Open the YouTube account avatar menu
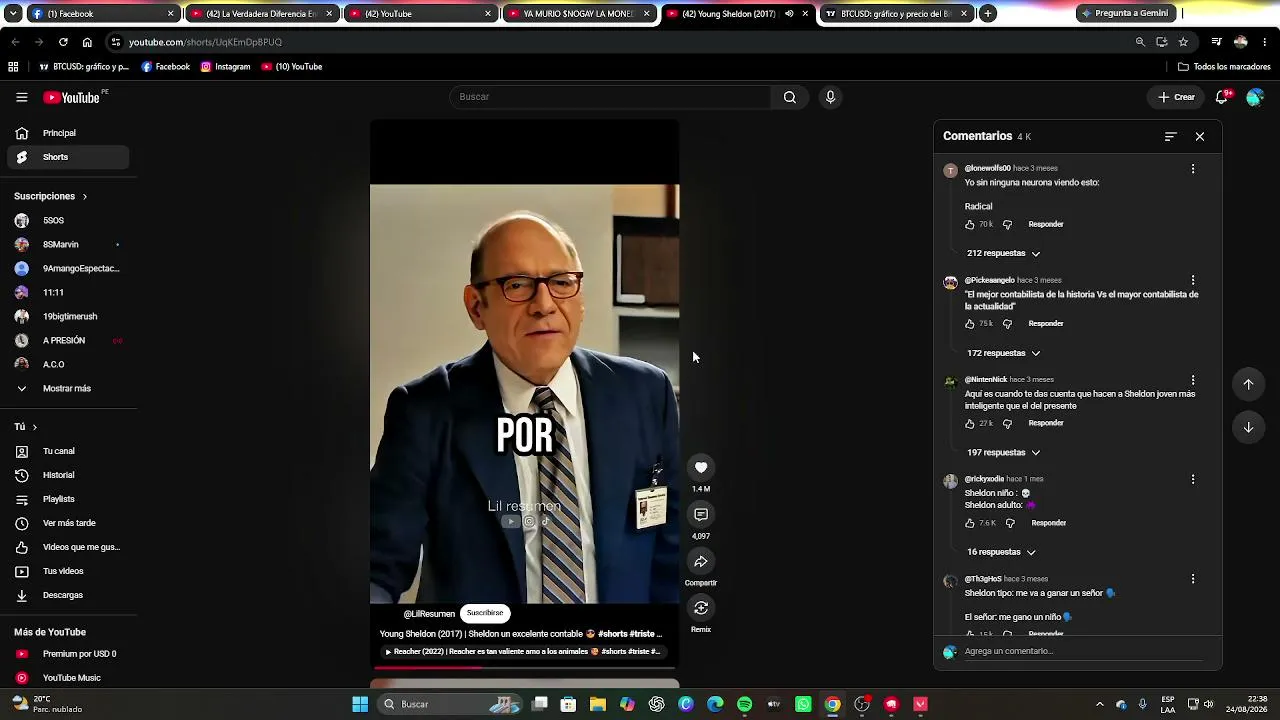The image size is (1280, 720). tap(1255, 97)
